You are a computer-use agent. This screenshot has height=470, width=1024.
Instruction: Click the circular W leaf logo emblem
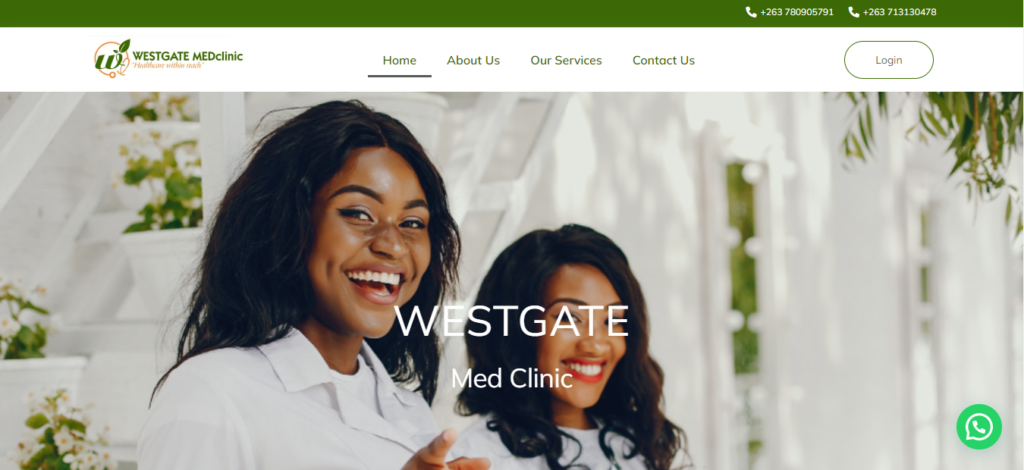(x=112, y=59)
